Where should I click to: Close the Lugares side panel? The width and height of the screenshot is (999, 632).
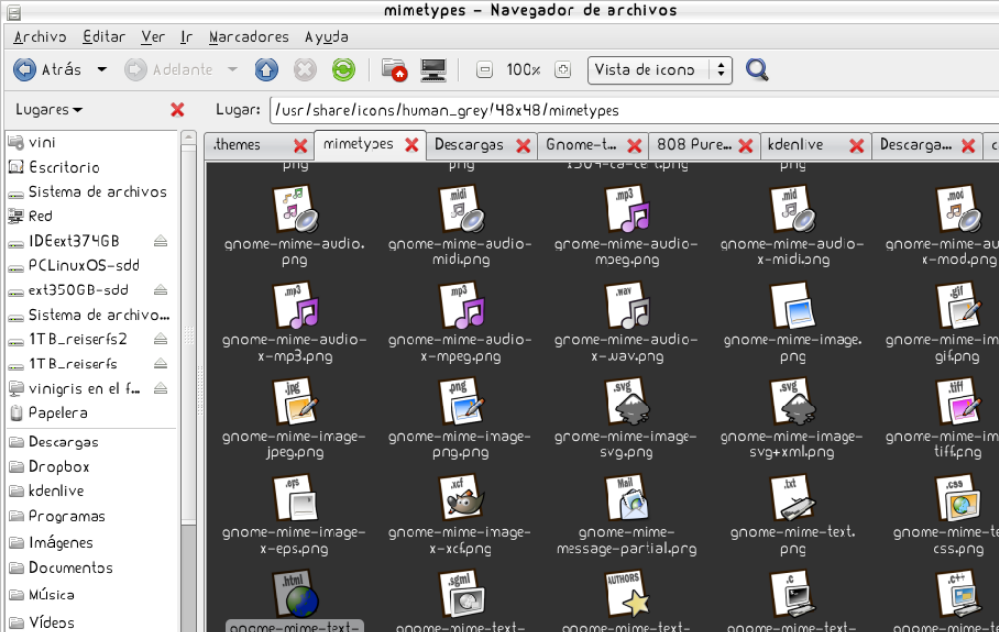[x=177, y=110]
